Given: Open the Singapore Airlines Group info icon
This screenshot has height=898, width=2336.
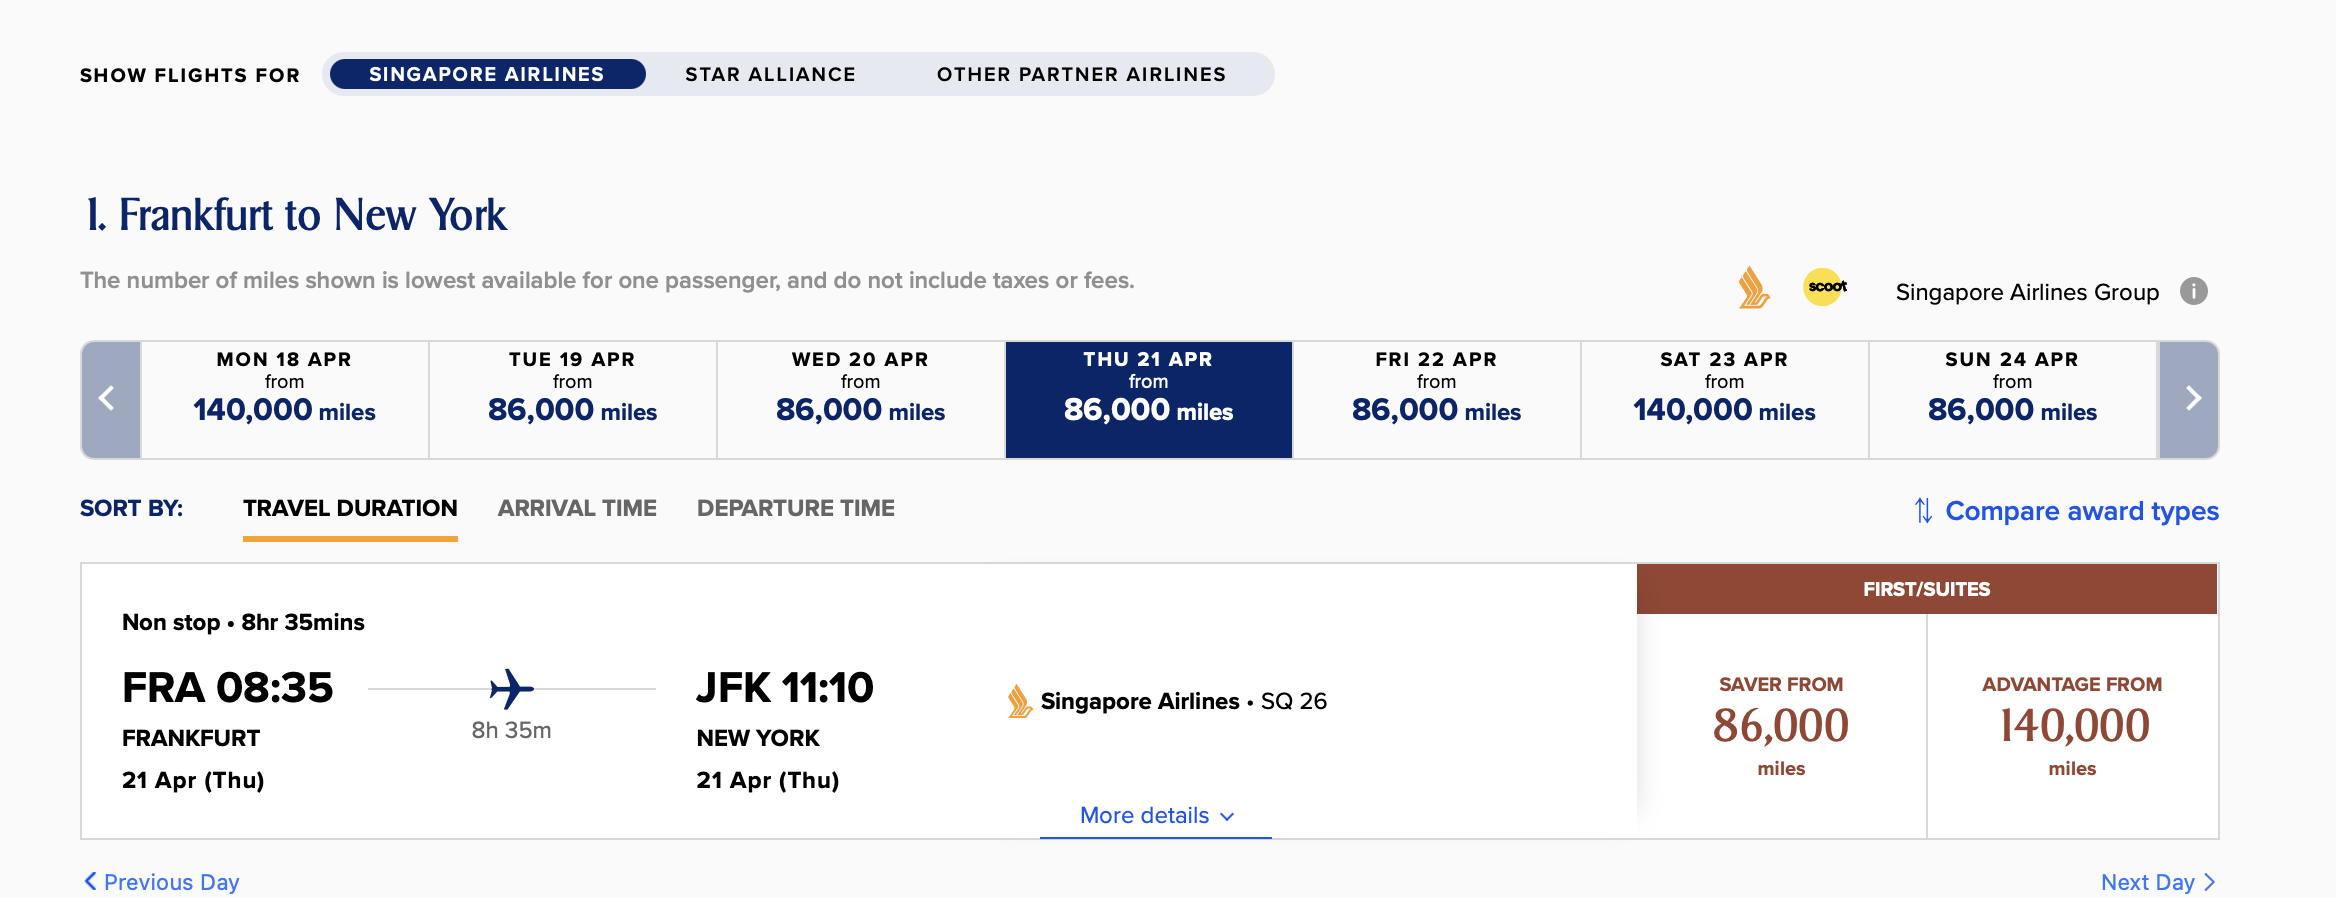Looking at the screenshot, I should point(2193,291).
